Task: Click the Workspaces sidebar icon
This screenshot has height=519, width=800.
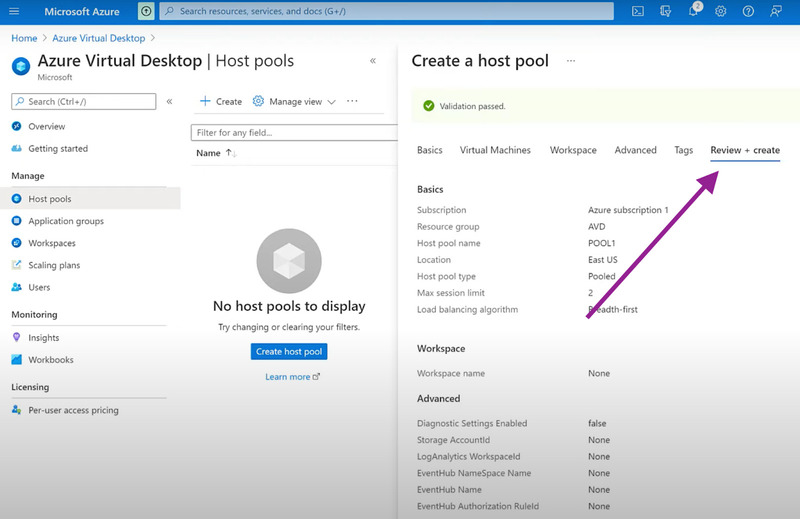Action: tap(17, 243)
